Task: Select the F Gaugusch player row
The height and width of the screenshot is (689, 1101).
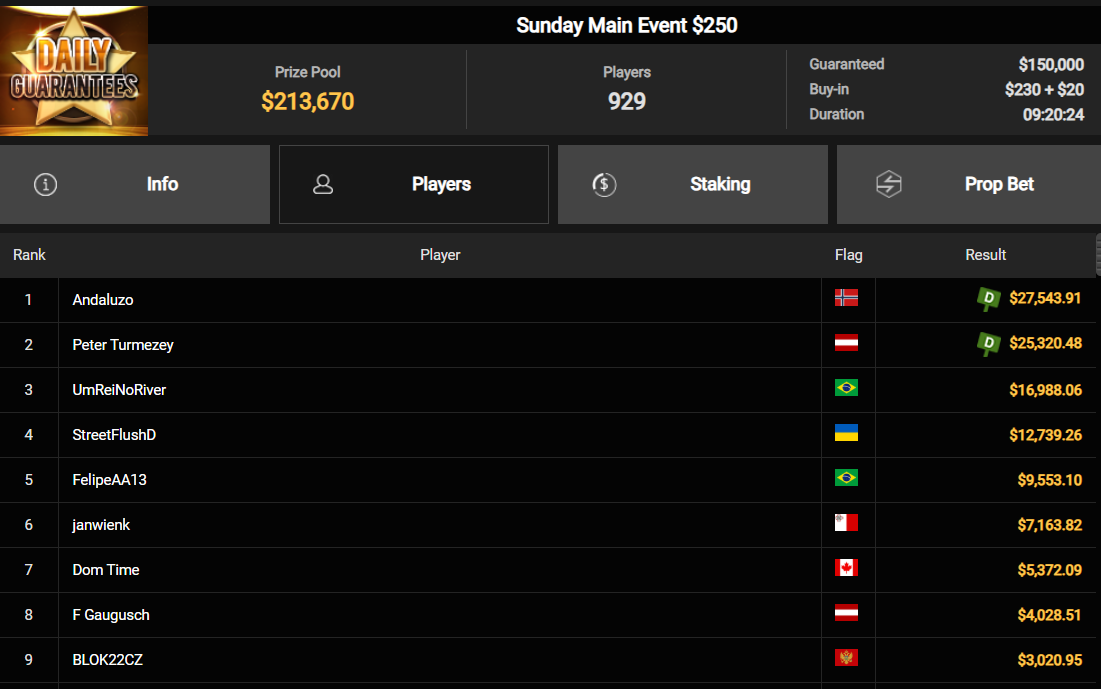Action: pos(111,614)
